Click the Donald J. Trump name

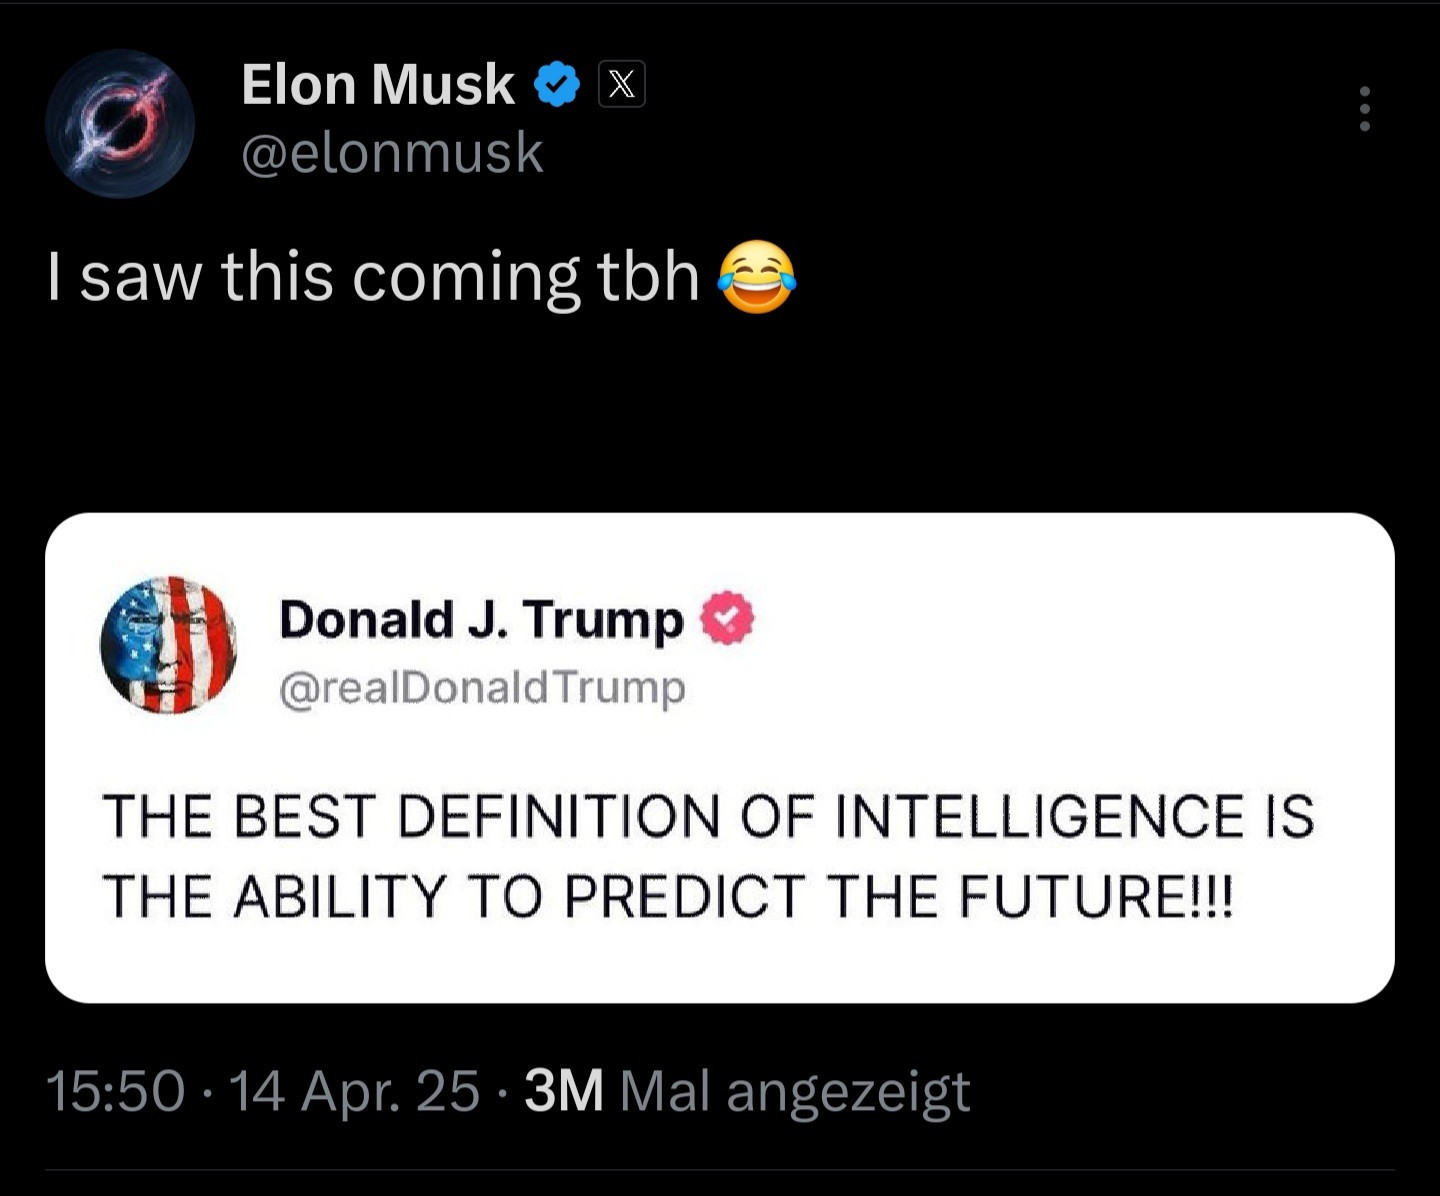pos(481,619)
